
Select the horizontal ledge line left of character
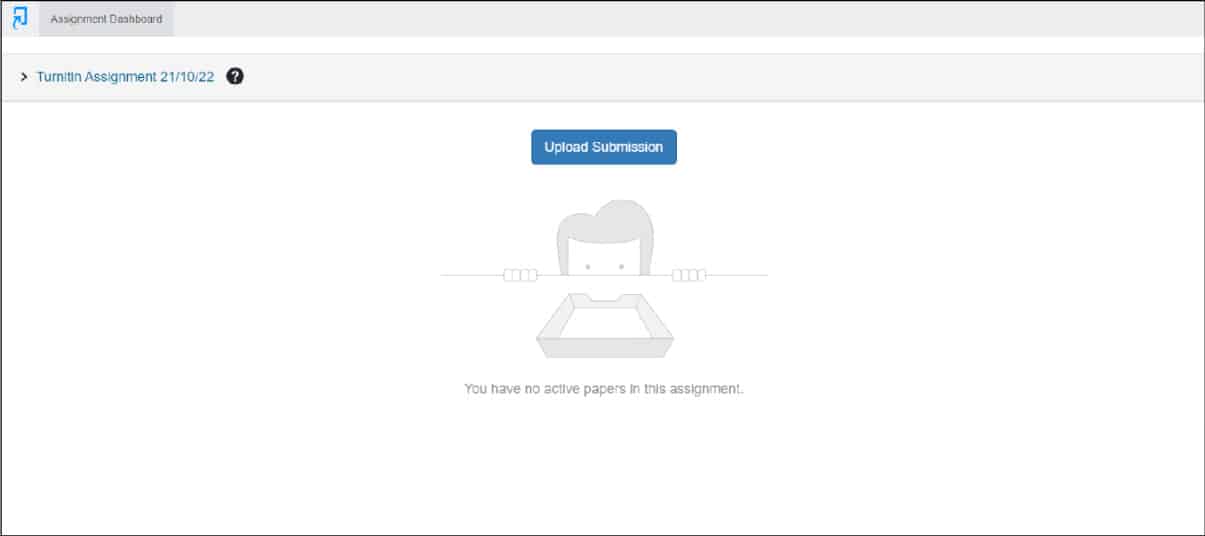[x=472, y=275]
